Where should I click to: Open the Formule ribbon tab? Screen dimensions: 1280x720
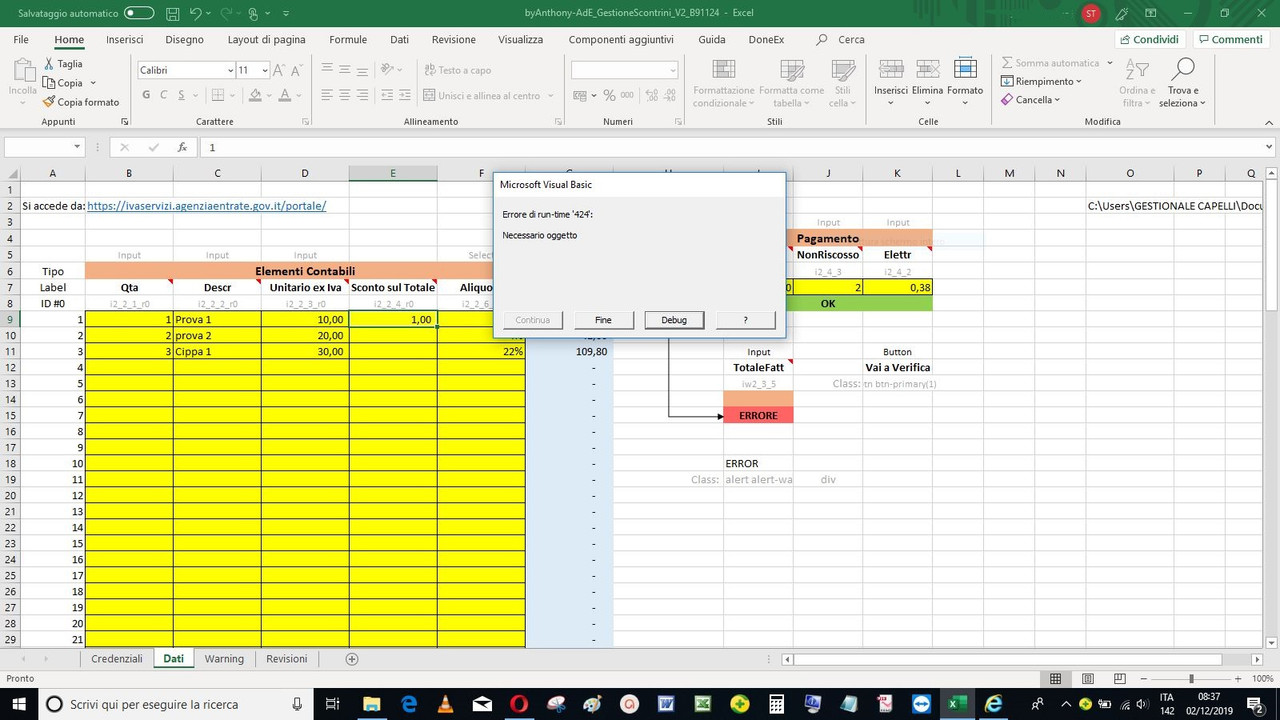[x=347, y=39]
